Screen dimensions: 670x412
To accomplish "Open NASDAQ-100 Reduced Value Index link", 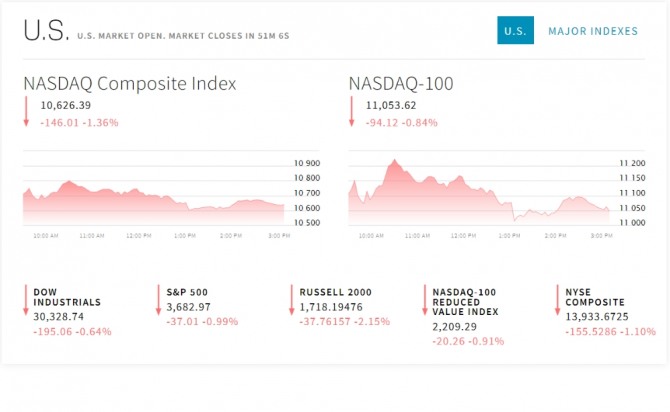I will 467,301.
